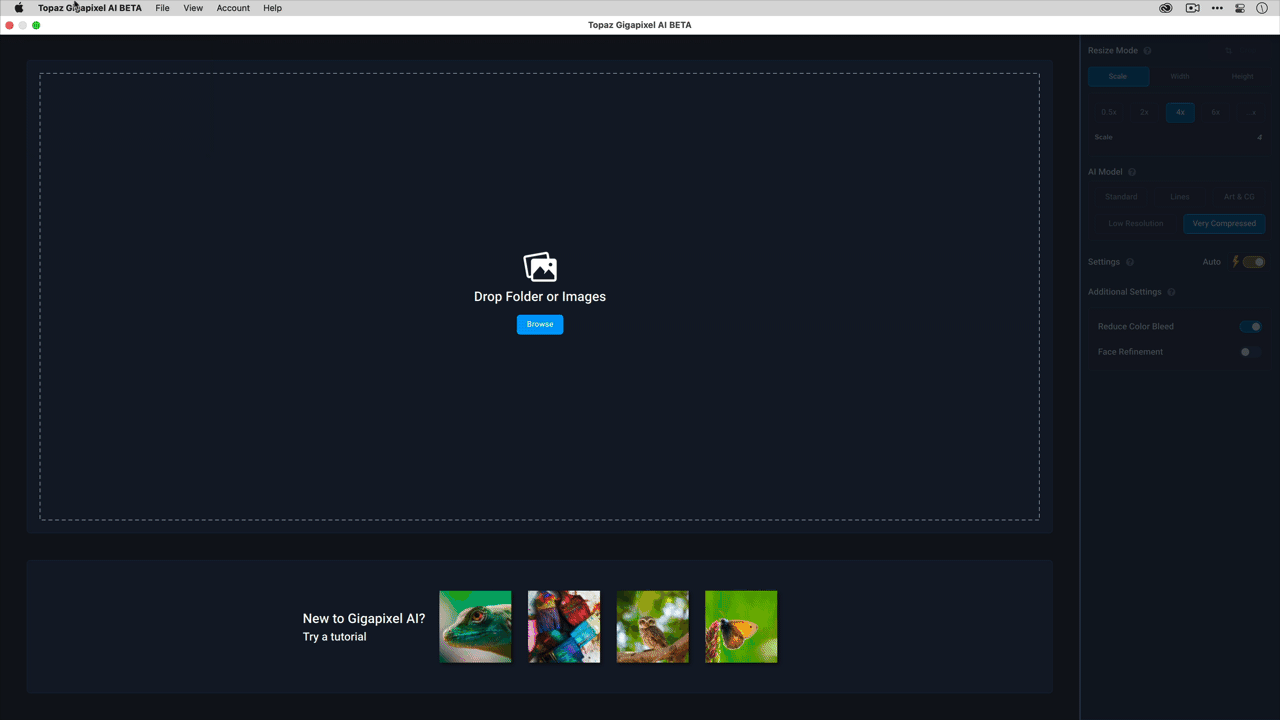This screenshot has height=720, width=1280.
Task: Click the 'Try a tutorial' text
Action: 335,637
